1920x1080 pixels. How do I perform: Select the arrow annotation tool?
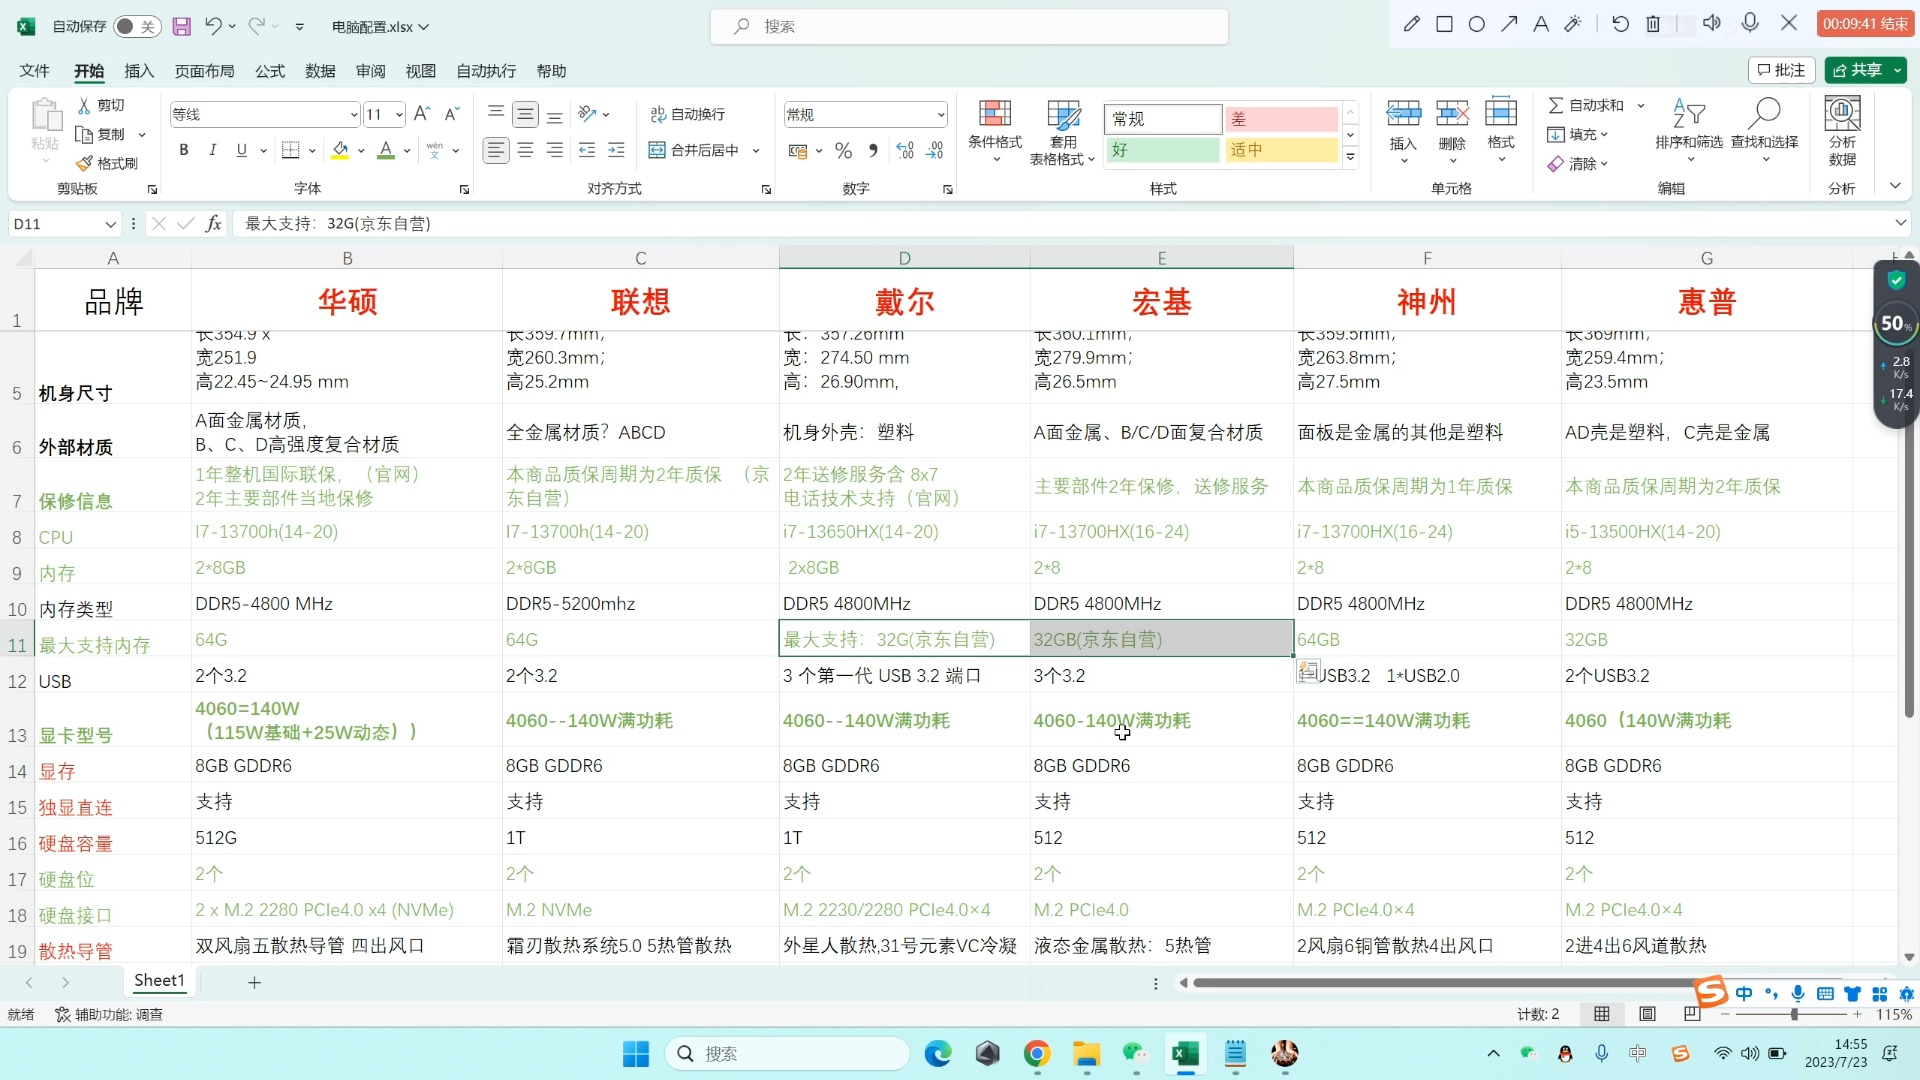pos(1508,24)
